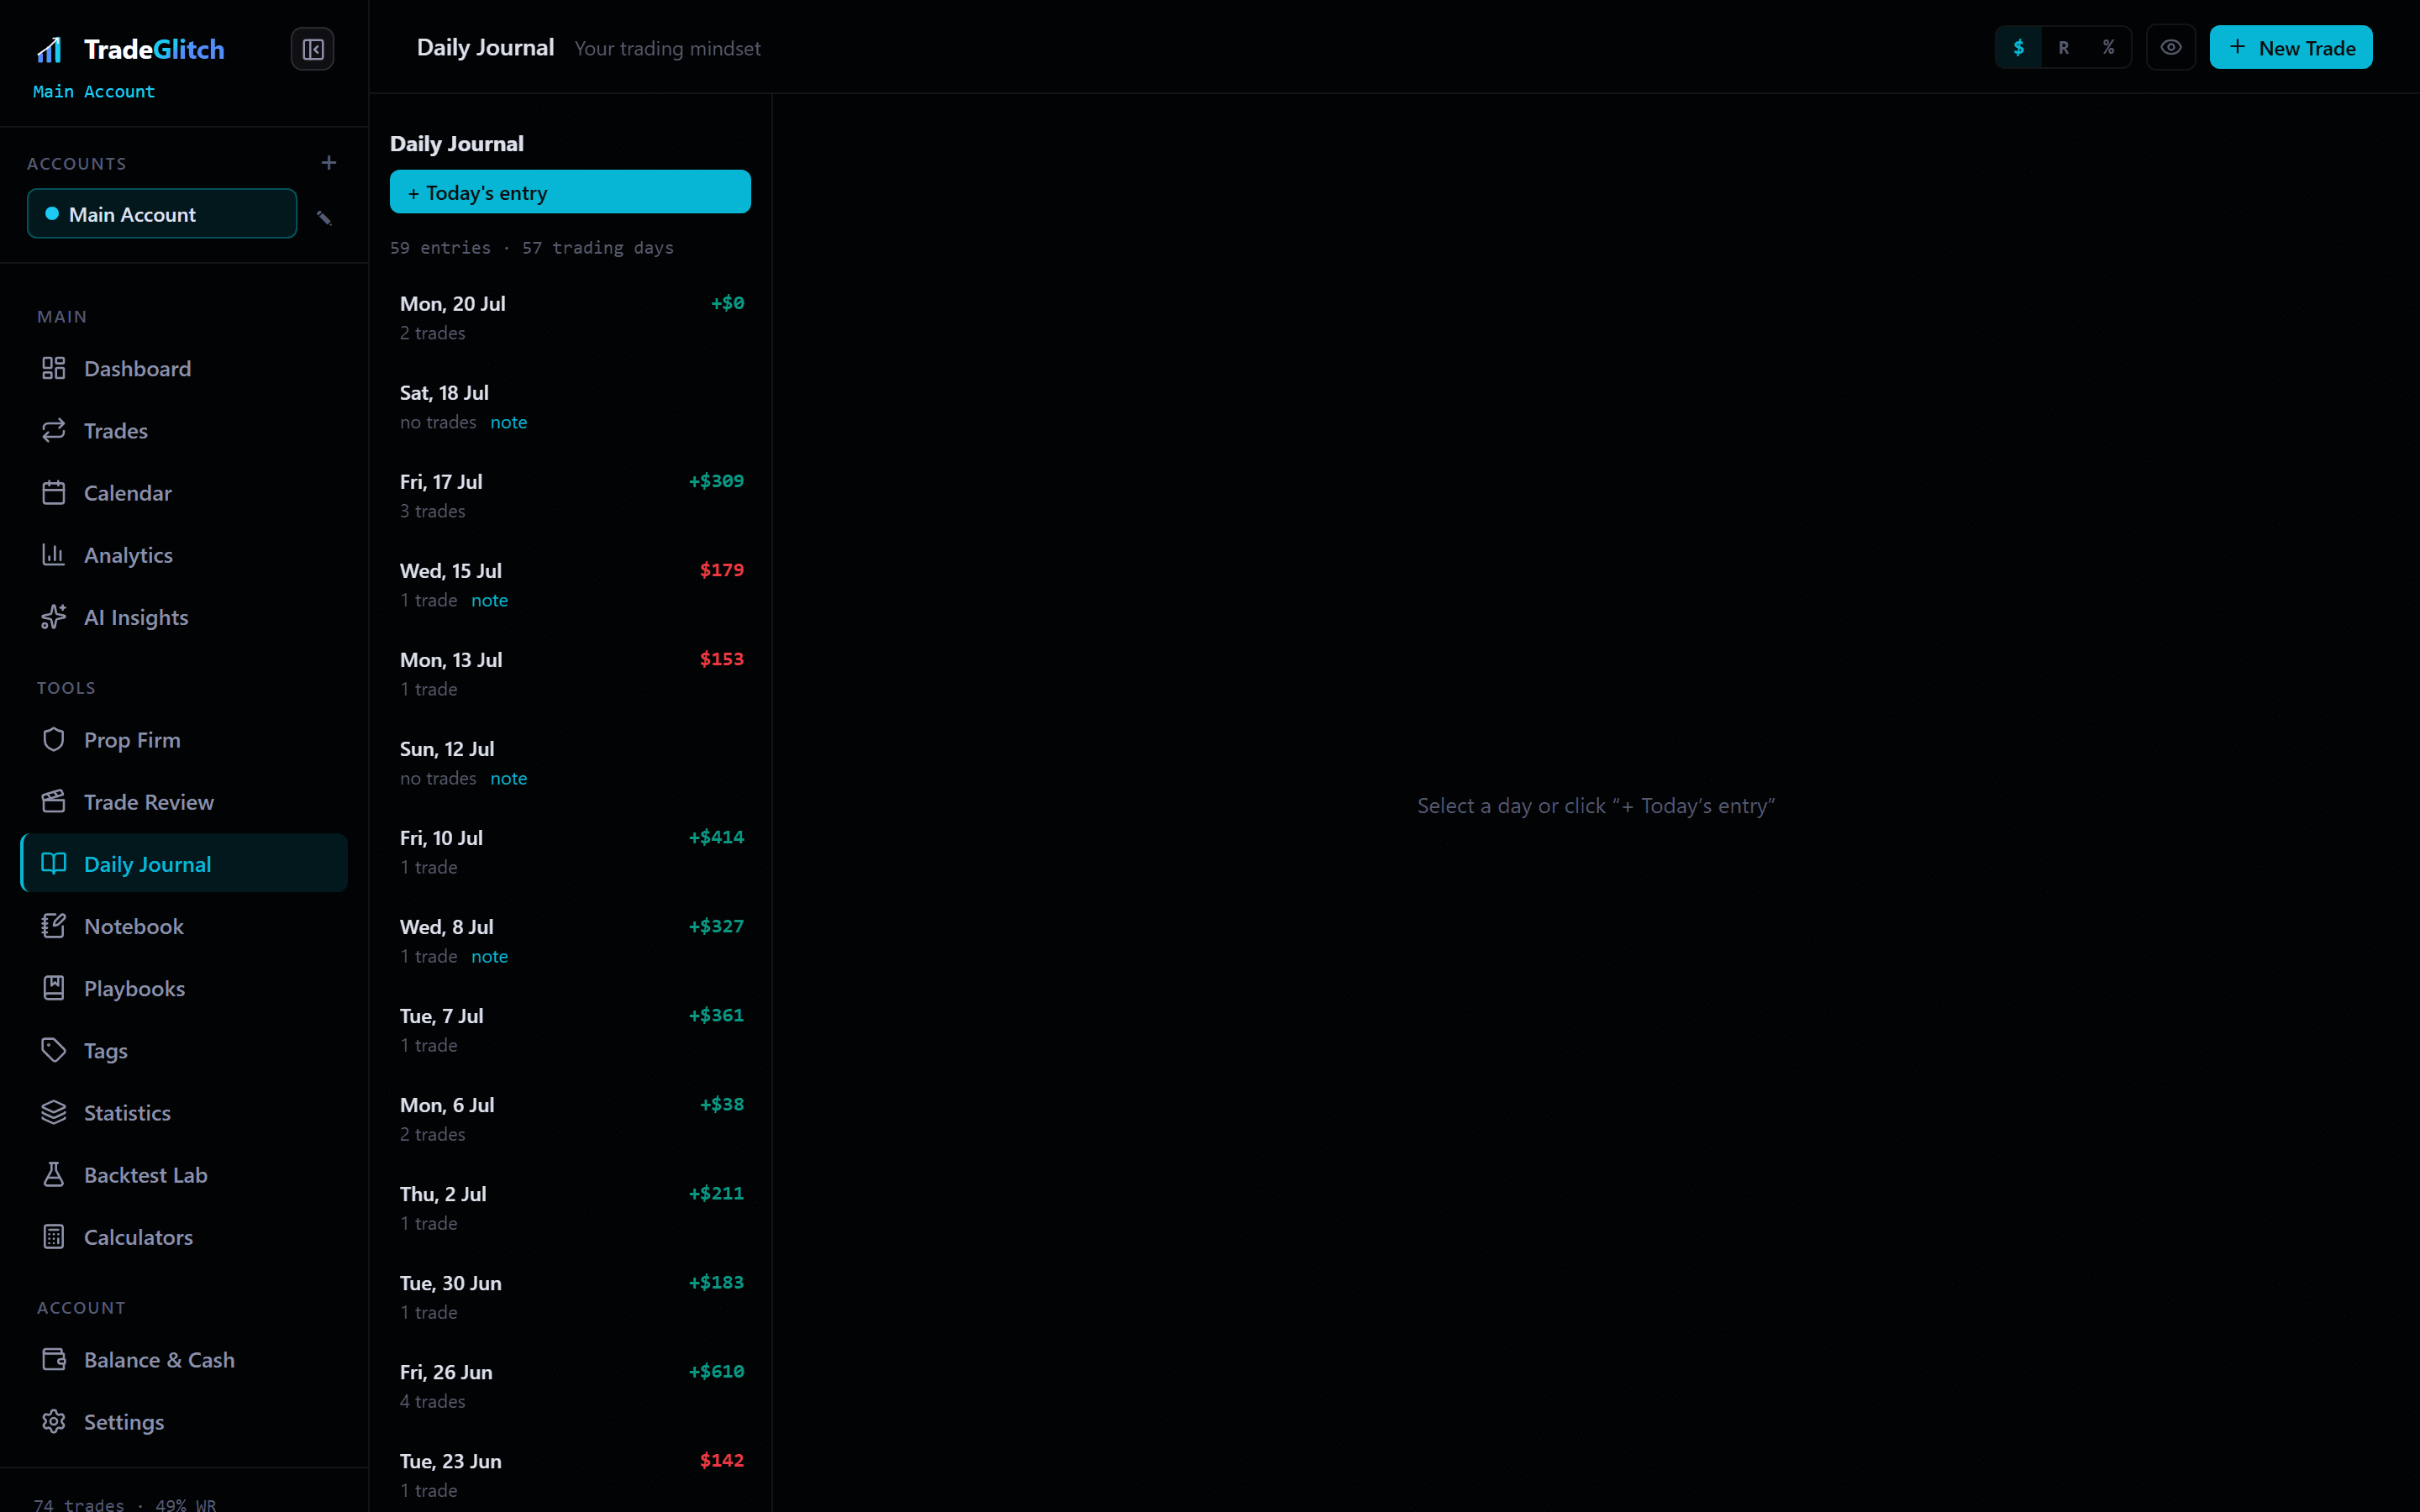
Task: Click the Balance & Cash wallet icon
Action: (54, 1359)
